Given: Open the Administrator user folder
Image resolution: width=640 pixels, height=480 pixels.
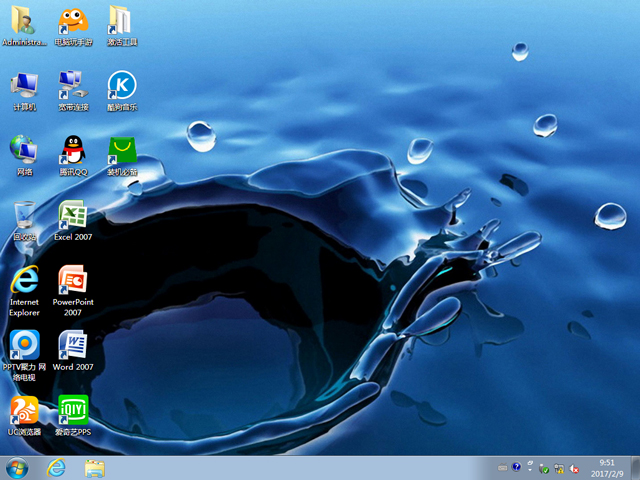Looking at the screenshot, I should click(x=24, y=22).
